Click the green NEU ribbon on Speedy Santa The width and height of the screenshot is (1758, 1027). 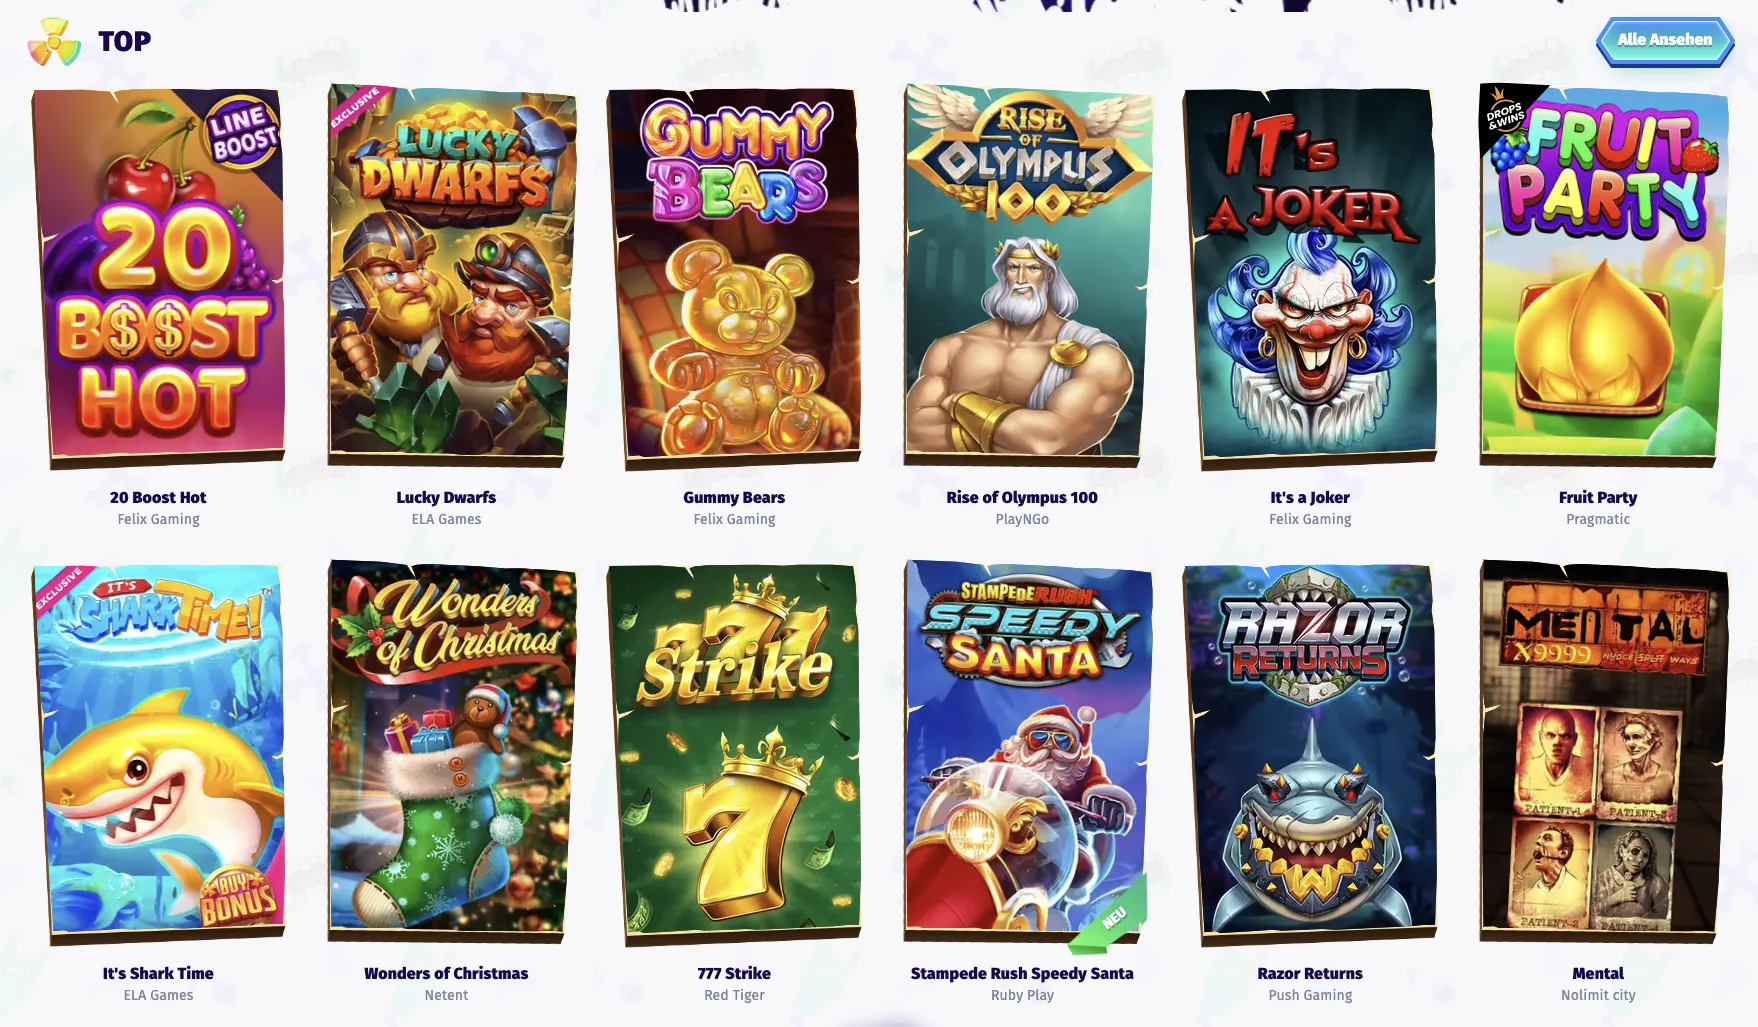pos(1111,917)
